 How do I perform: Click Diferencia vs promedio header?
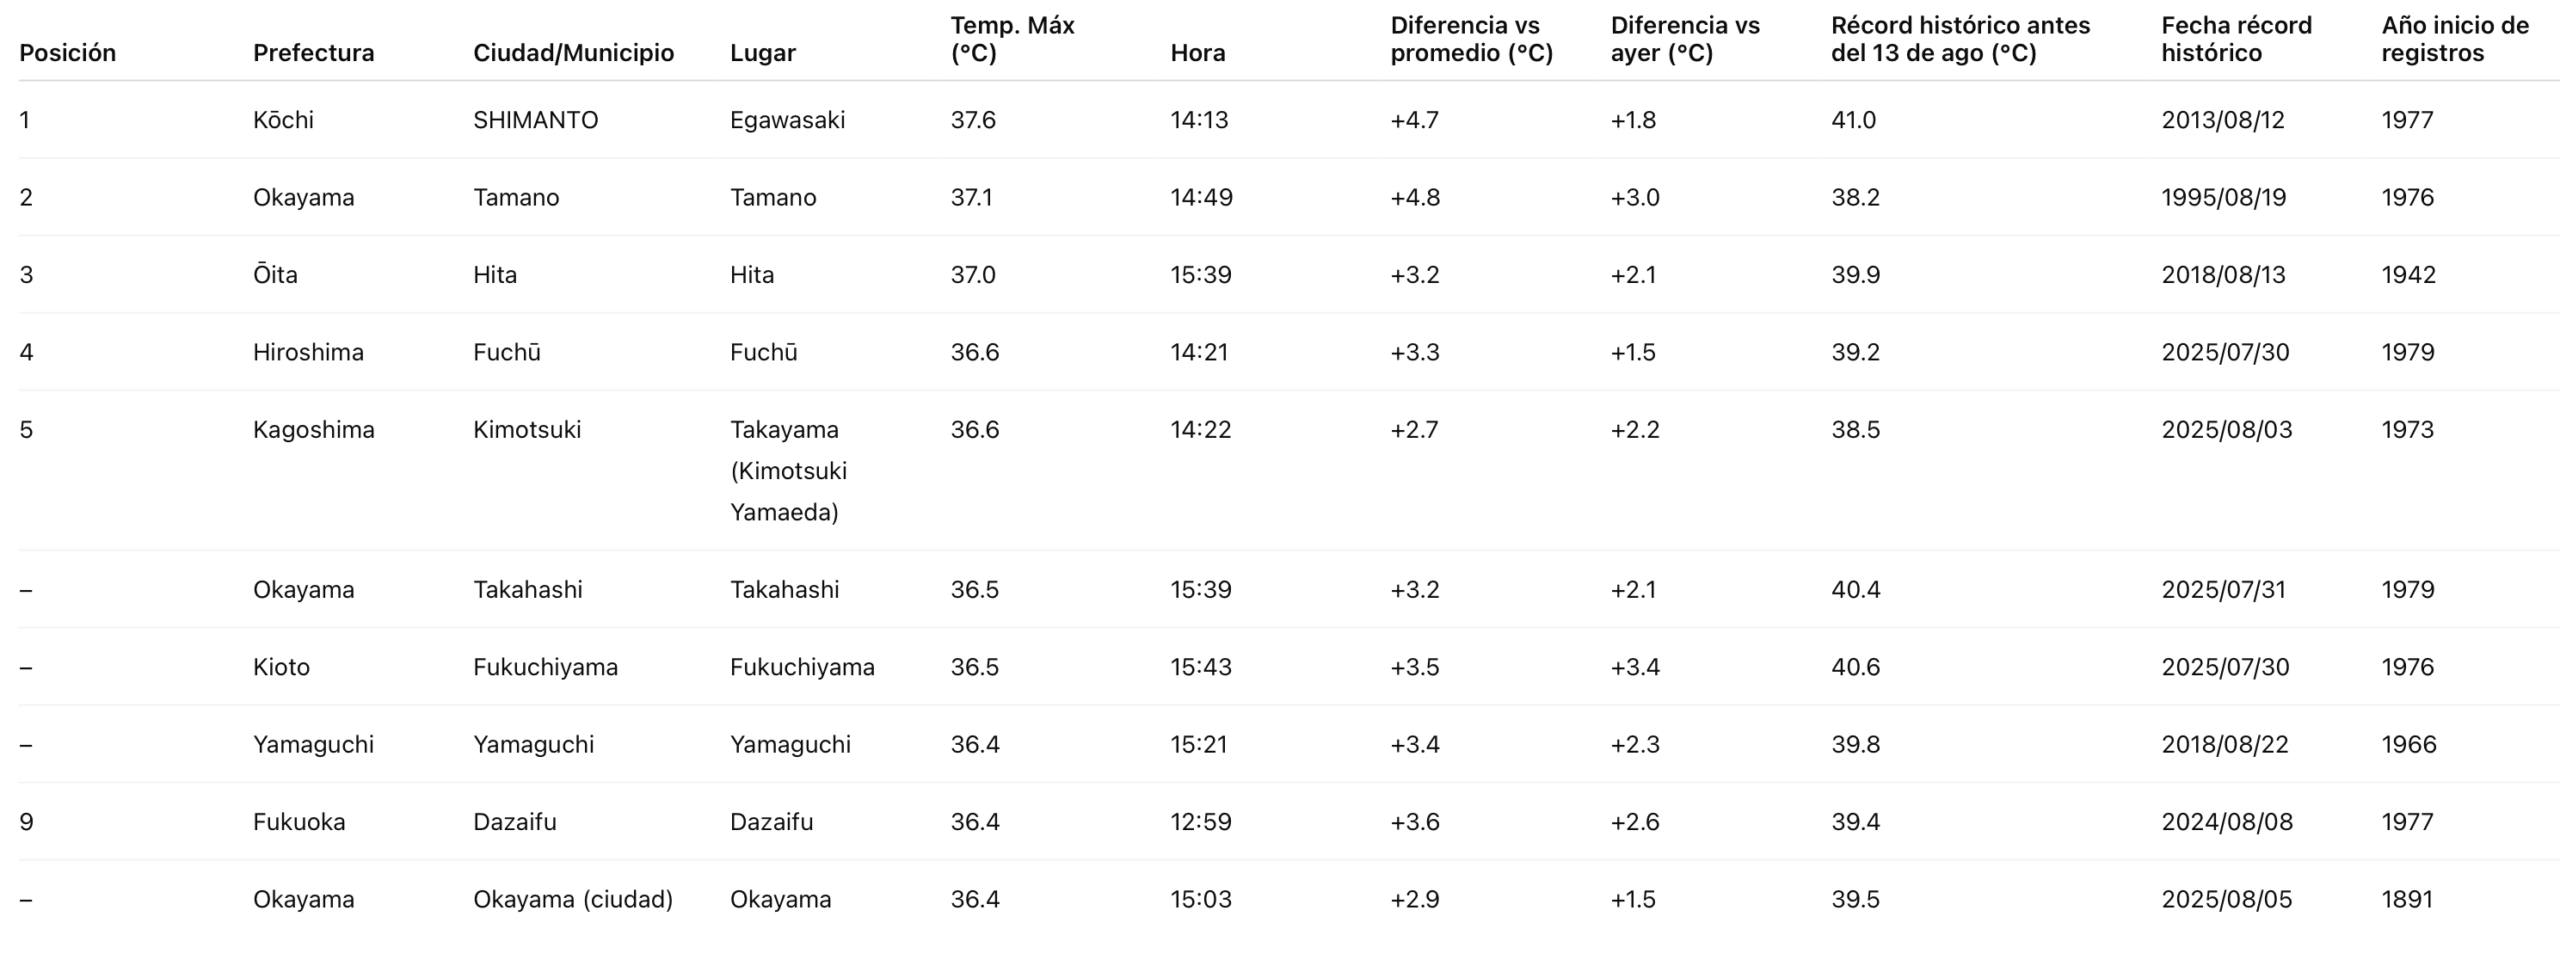click(x=1471, y=39)
